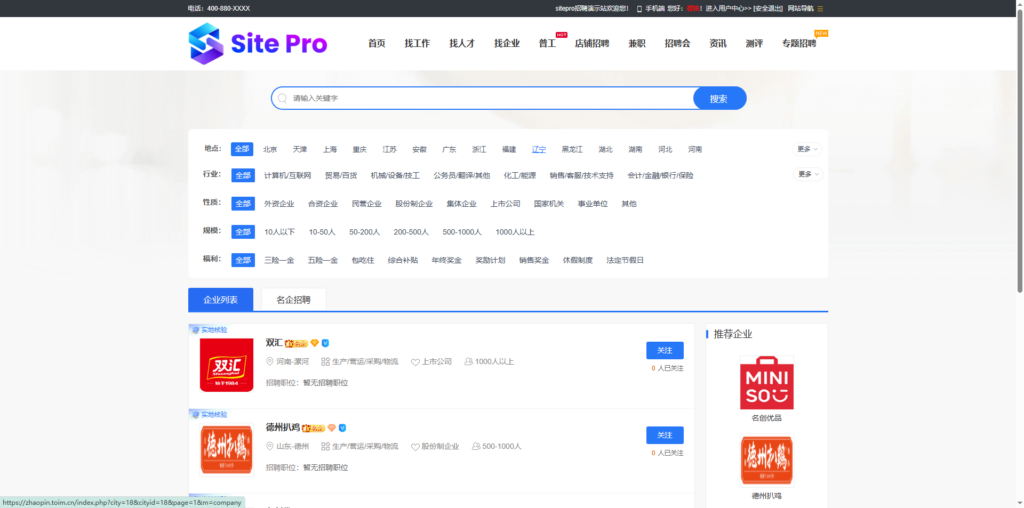
Task: Select 全部 in the 性质 filter
Action: [242, 204]
